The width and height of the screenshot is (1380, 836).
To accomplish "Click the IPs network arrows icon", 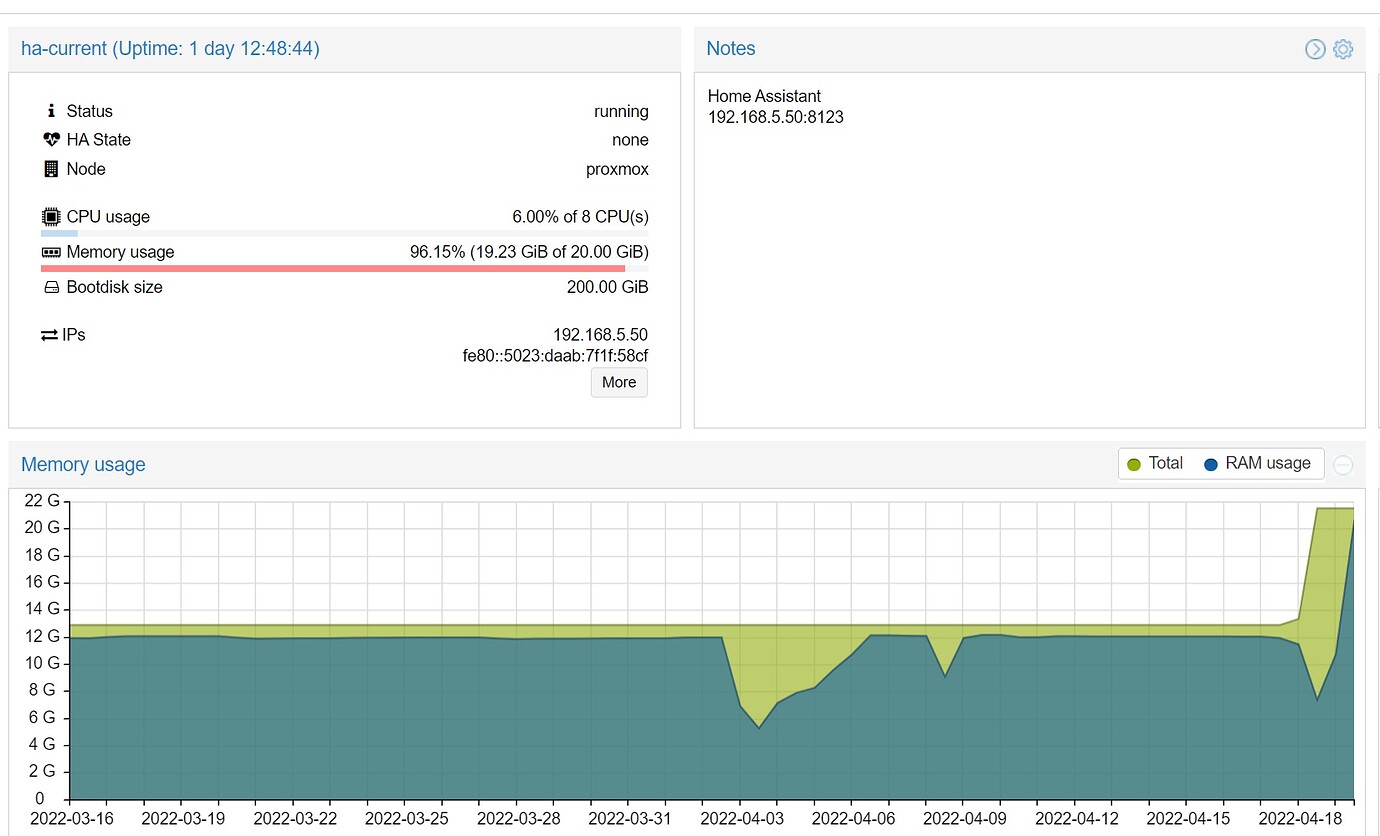I will pyautogui.click(x=49, y=335).
